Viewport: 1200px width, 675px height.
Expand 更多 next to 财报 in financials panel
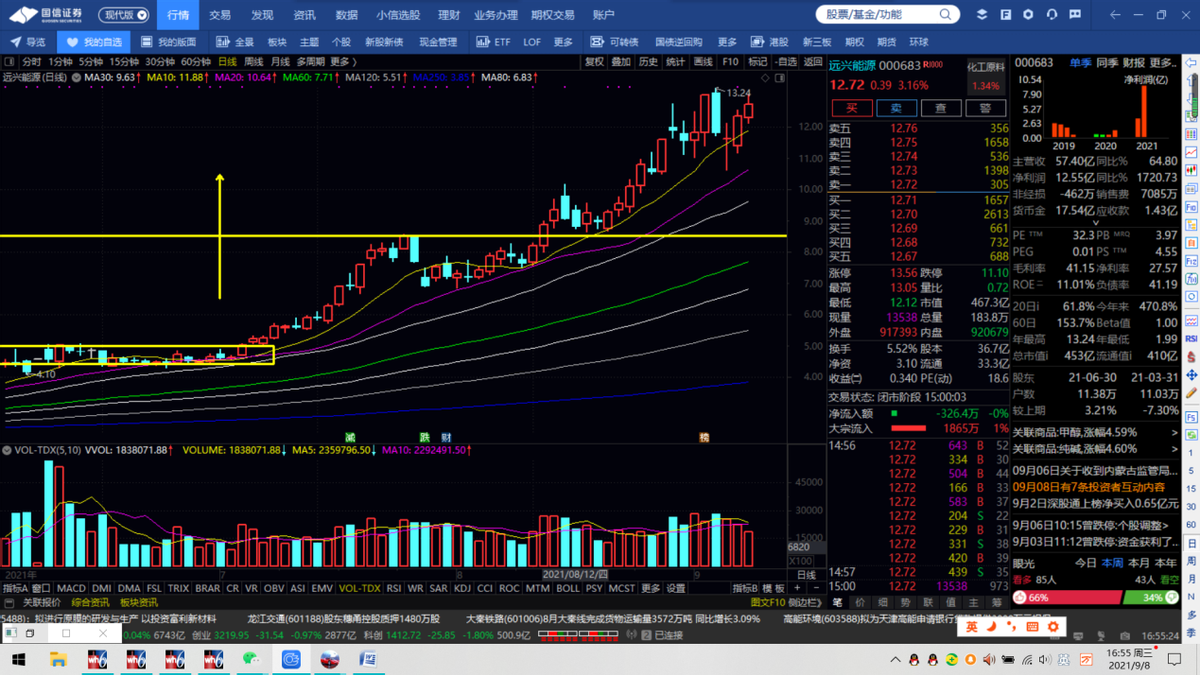click(x=1163, y=62)
